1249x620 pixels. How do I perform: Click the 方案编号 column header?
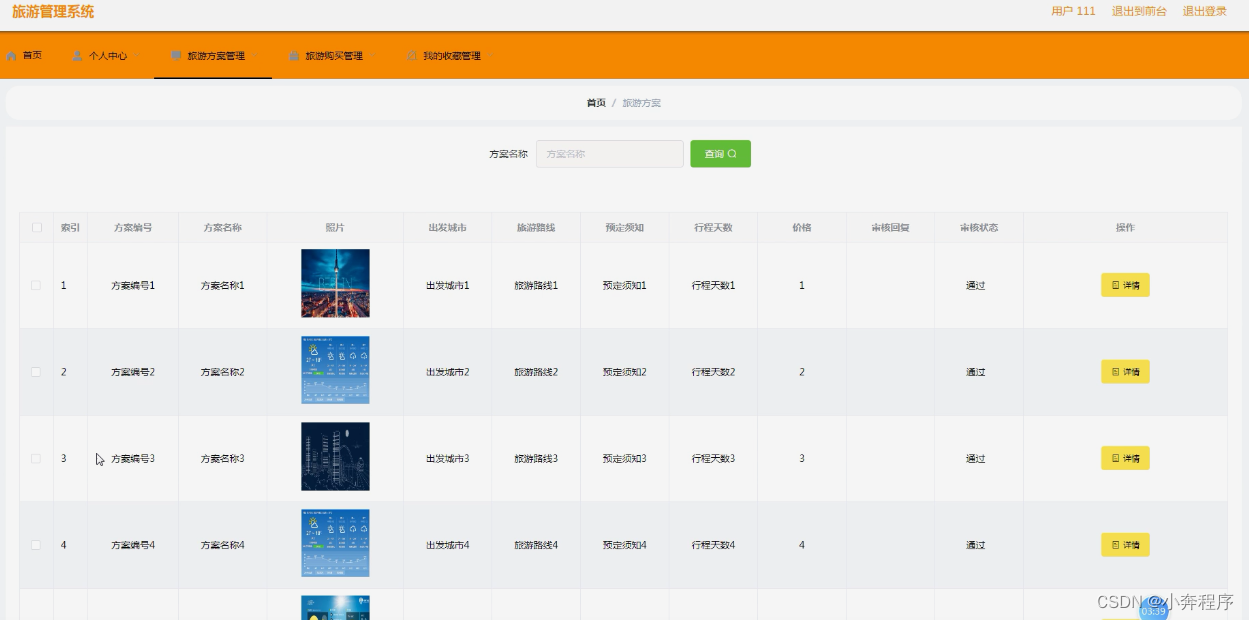pos(133,227)
